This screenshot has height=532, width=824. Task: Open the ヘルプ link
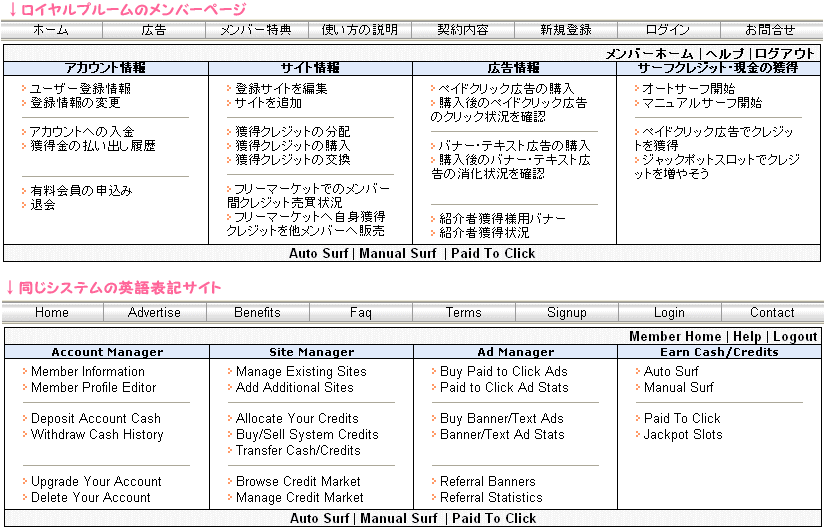click(x=725, y=53)
